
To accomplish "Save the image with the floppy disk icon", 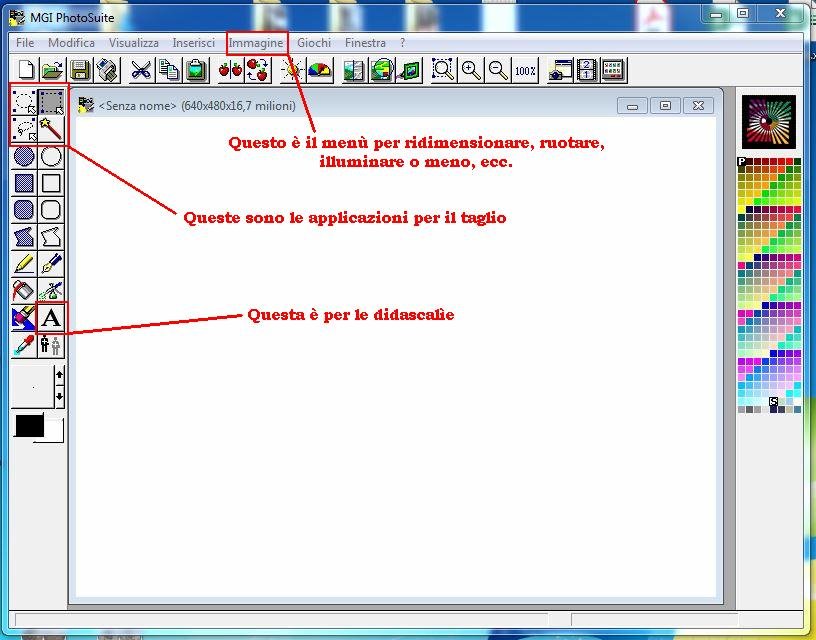I will click(80, 70).
